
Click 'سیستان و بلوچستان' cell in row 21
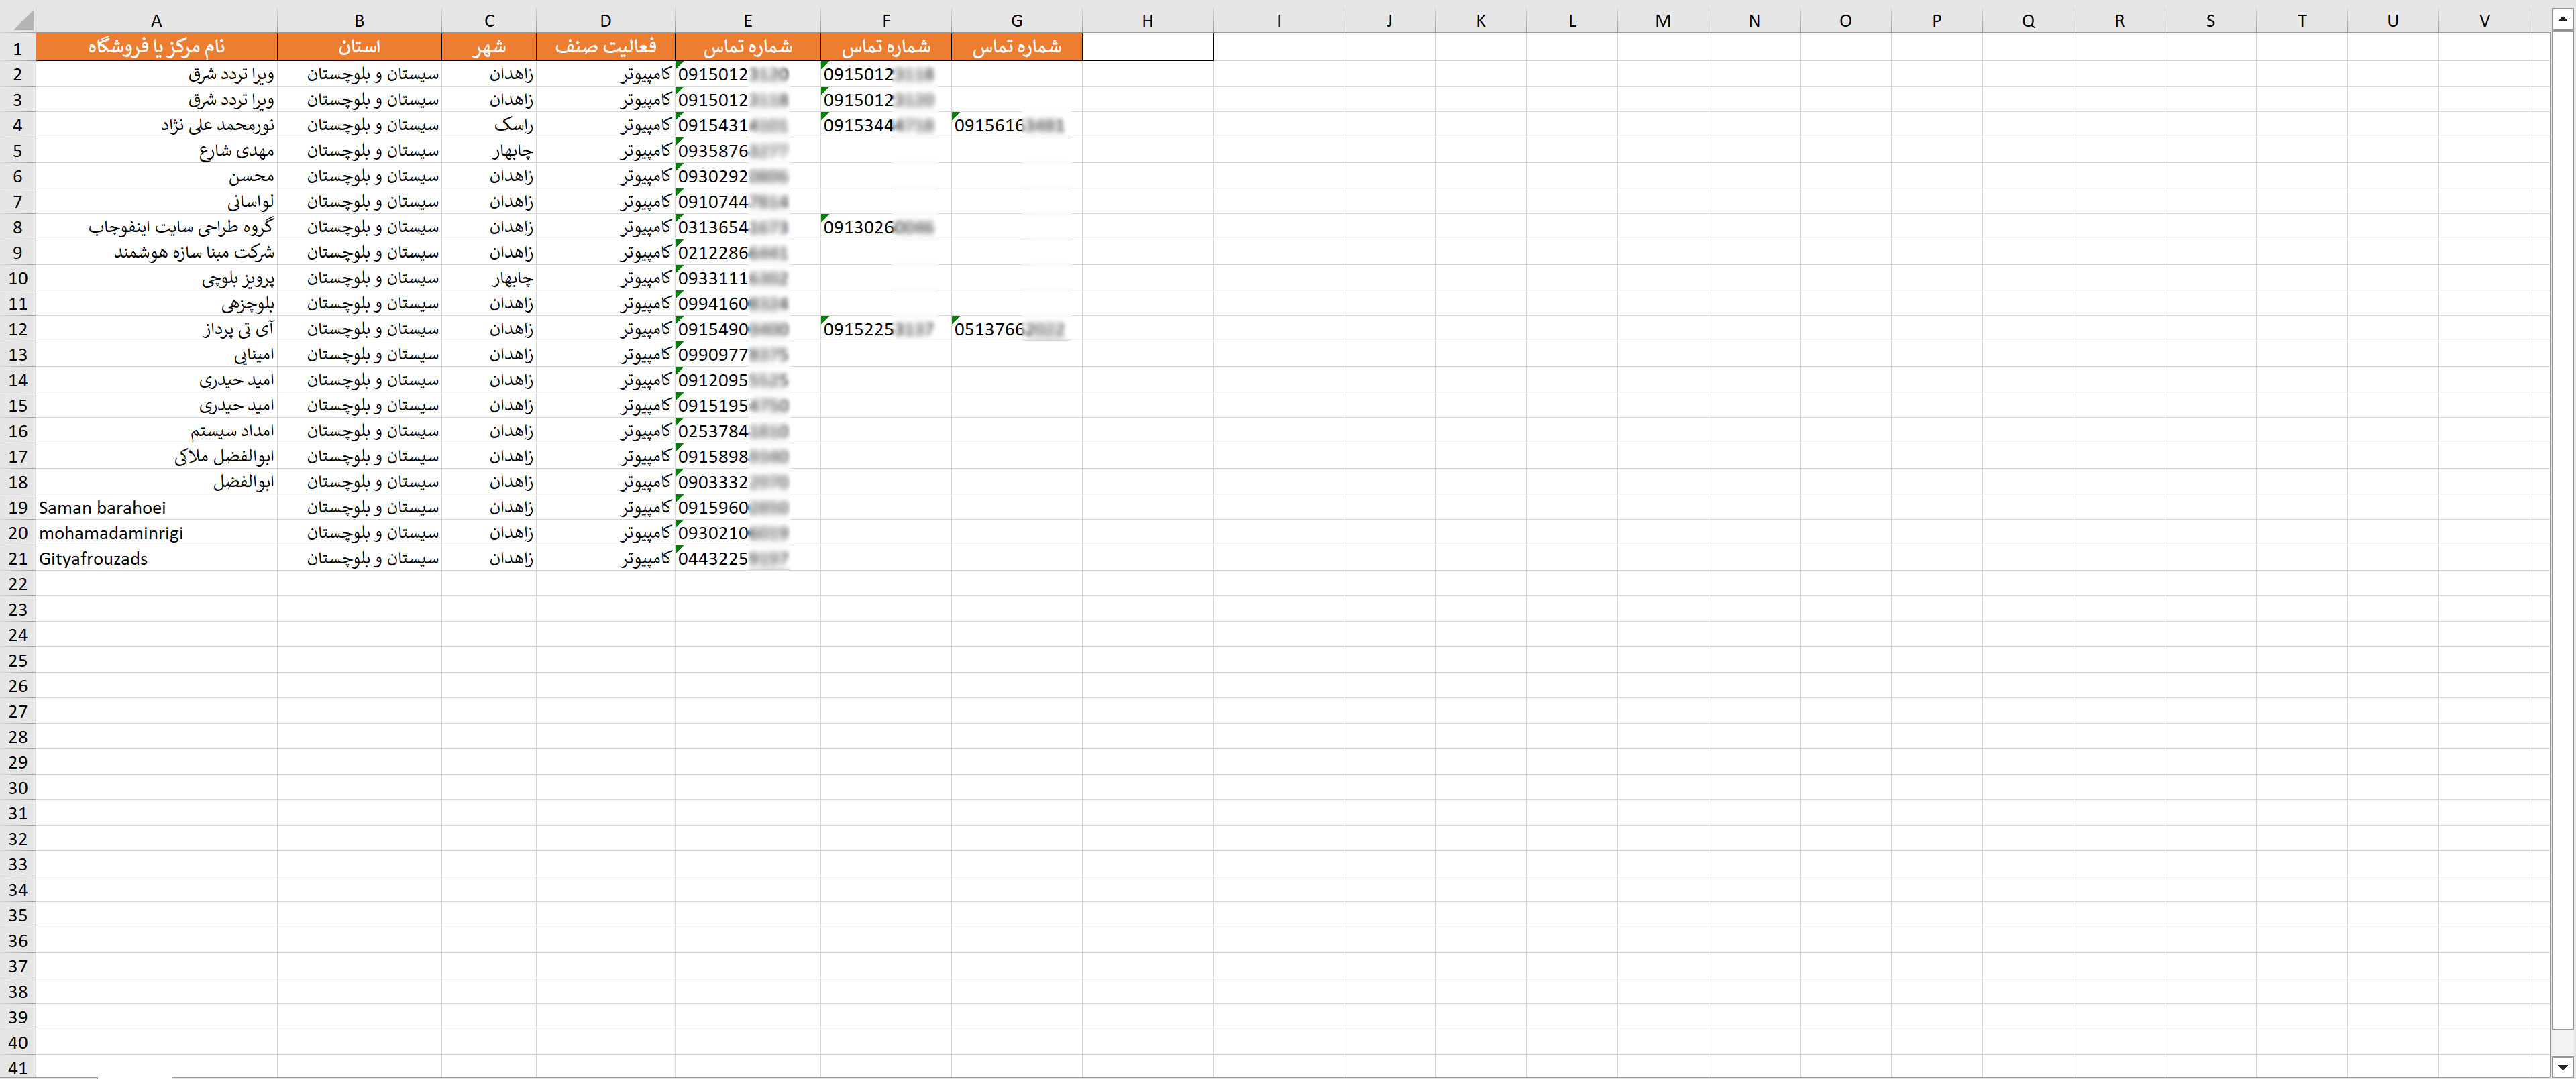(359, 559)
